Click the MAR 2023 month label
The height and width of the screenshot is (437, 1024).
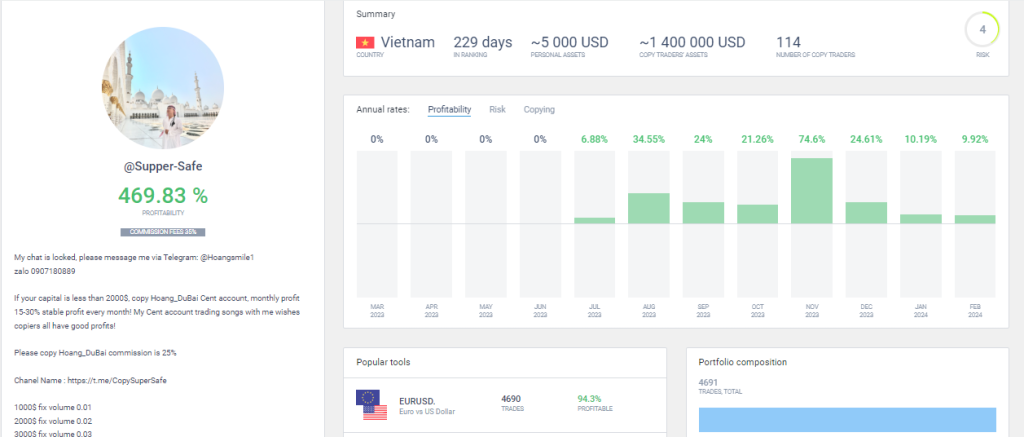pos(377,310)
